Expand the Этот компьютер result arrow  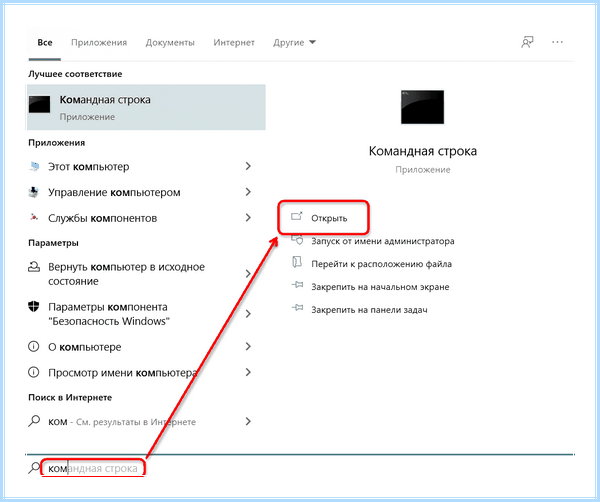pyautogui.click(x=248, y=166)
